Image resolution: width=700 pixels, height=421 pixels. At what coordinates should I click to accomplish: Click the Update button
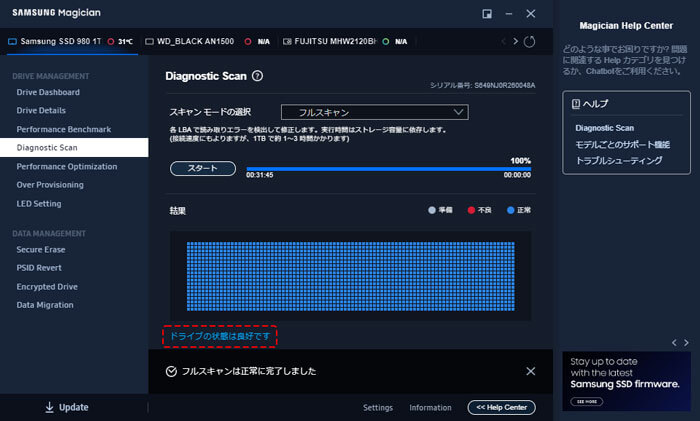(x=67, y=407)
